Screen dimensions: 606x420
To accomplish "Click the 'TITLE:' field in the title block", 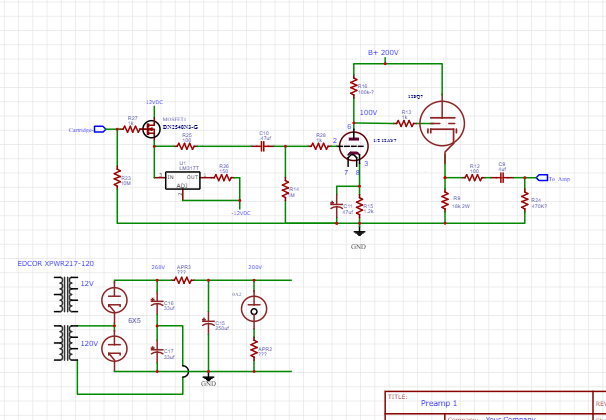I will coord(397,397).
